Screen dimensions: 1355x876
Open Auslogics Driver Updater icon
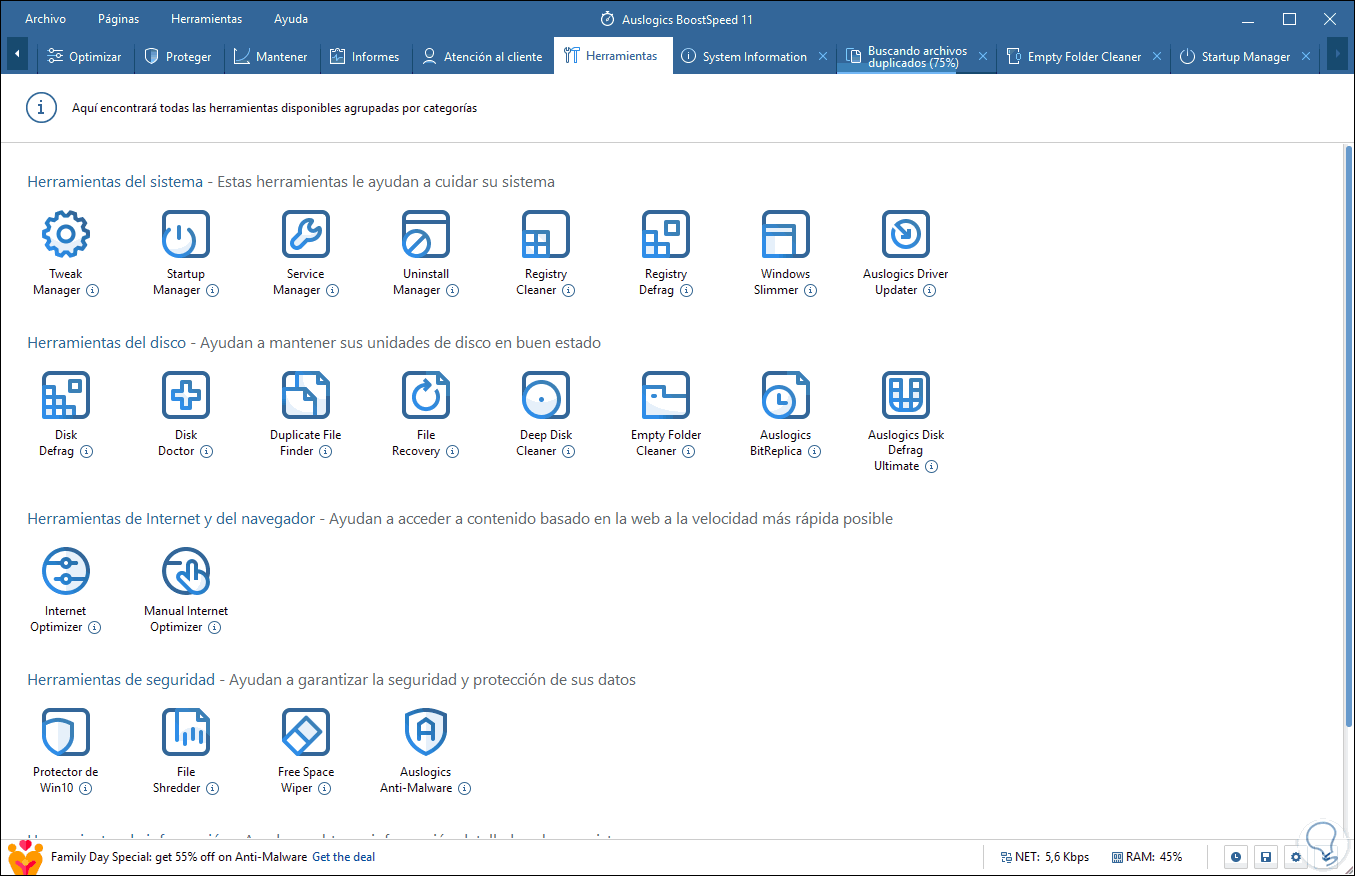tap(906, 235)
